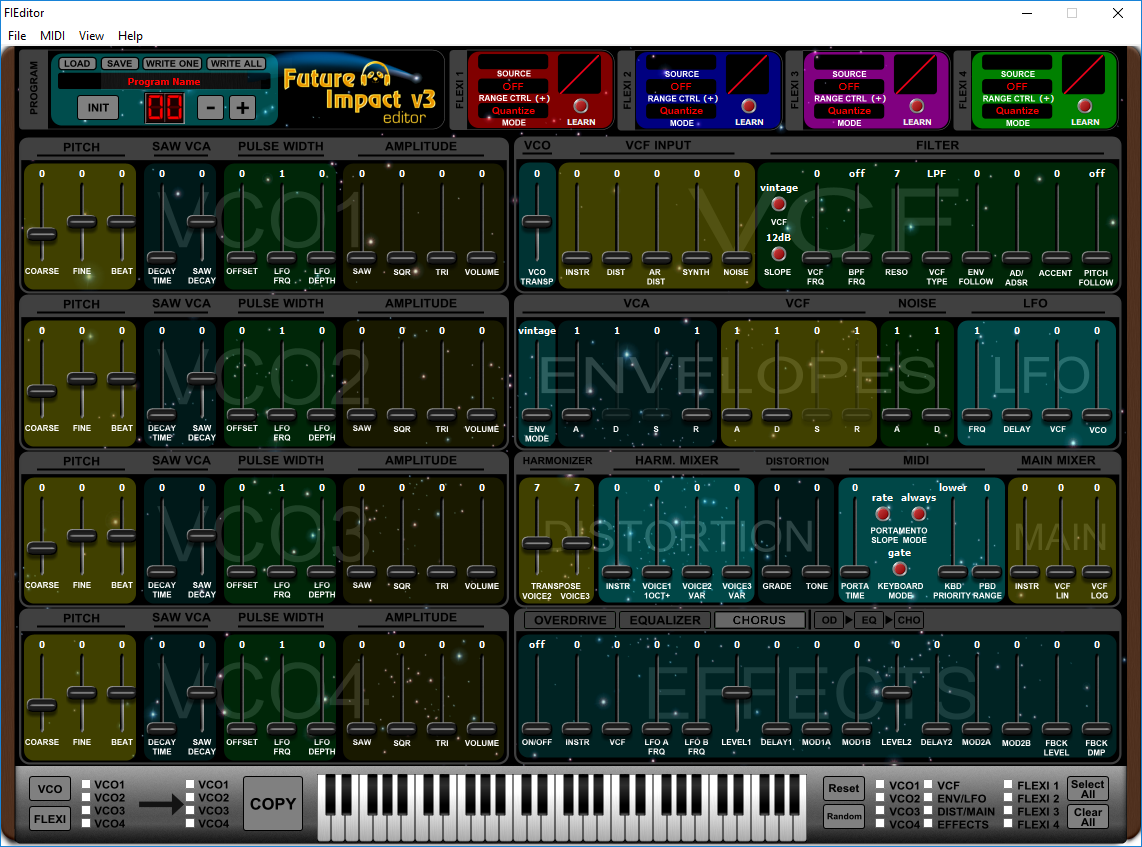Switch to the CHORUS effects tab
Screen dimensions: 1142x847
point(759,620)
